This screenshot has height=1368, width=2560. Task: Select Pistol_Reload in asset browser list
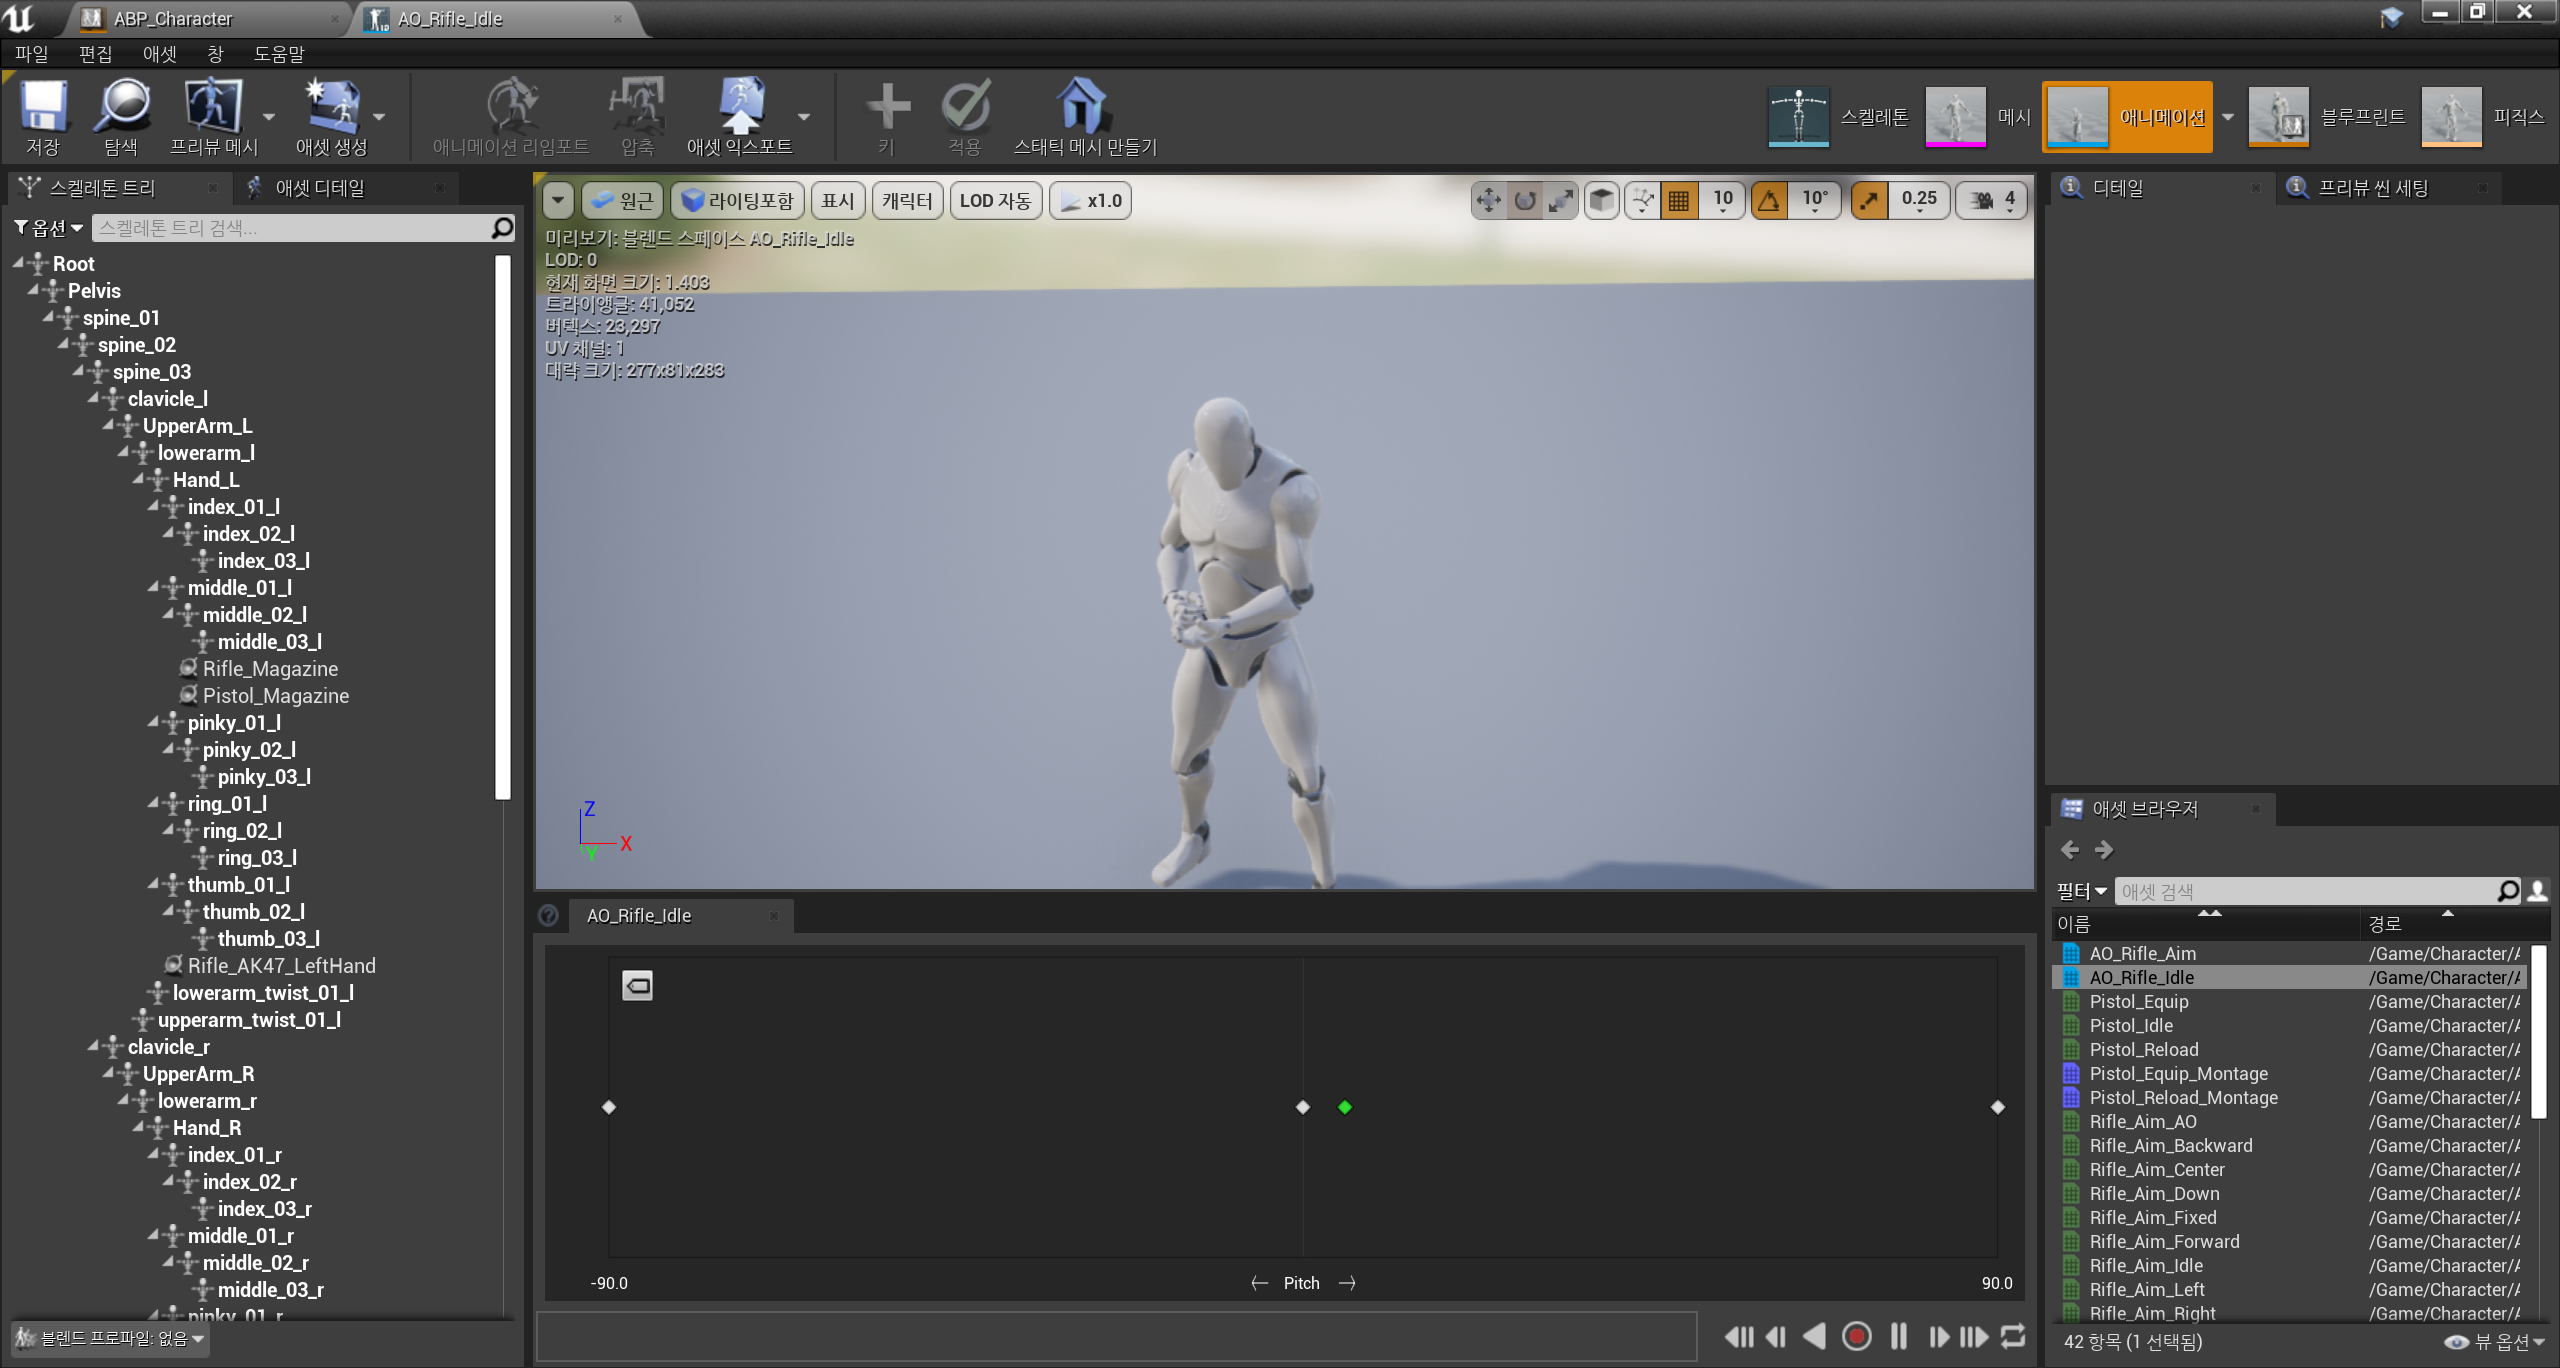pyautogui.click(x=2143, y=1049)
